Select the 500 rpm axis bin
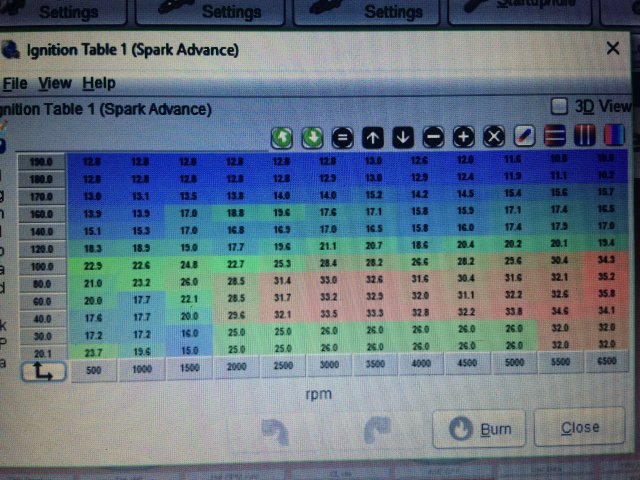The image size is (640, 480). tap(95, 367)
